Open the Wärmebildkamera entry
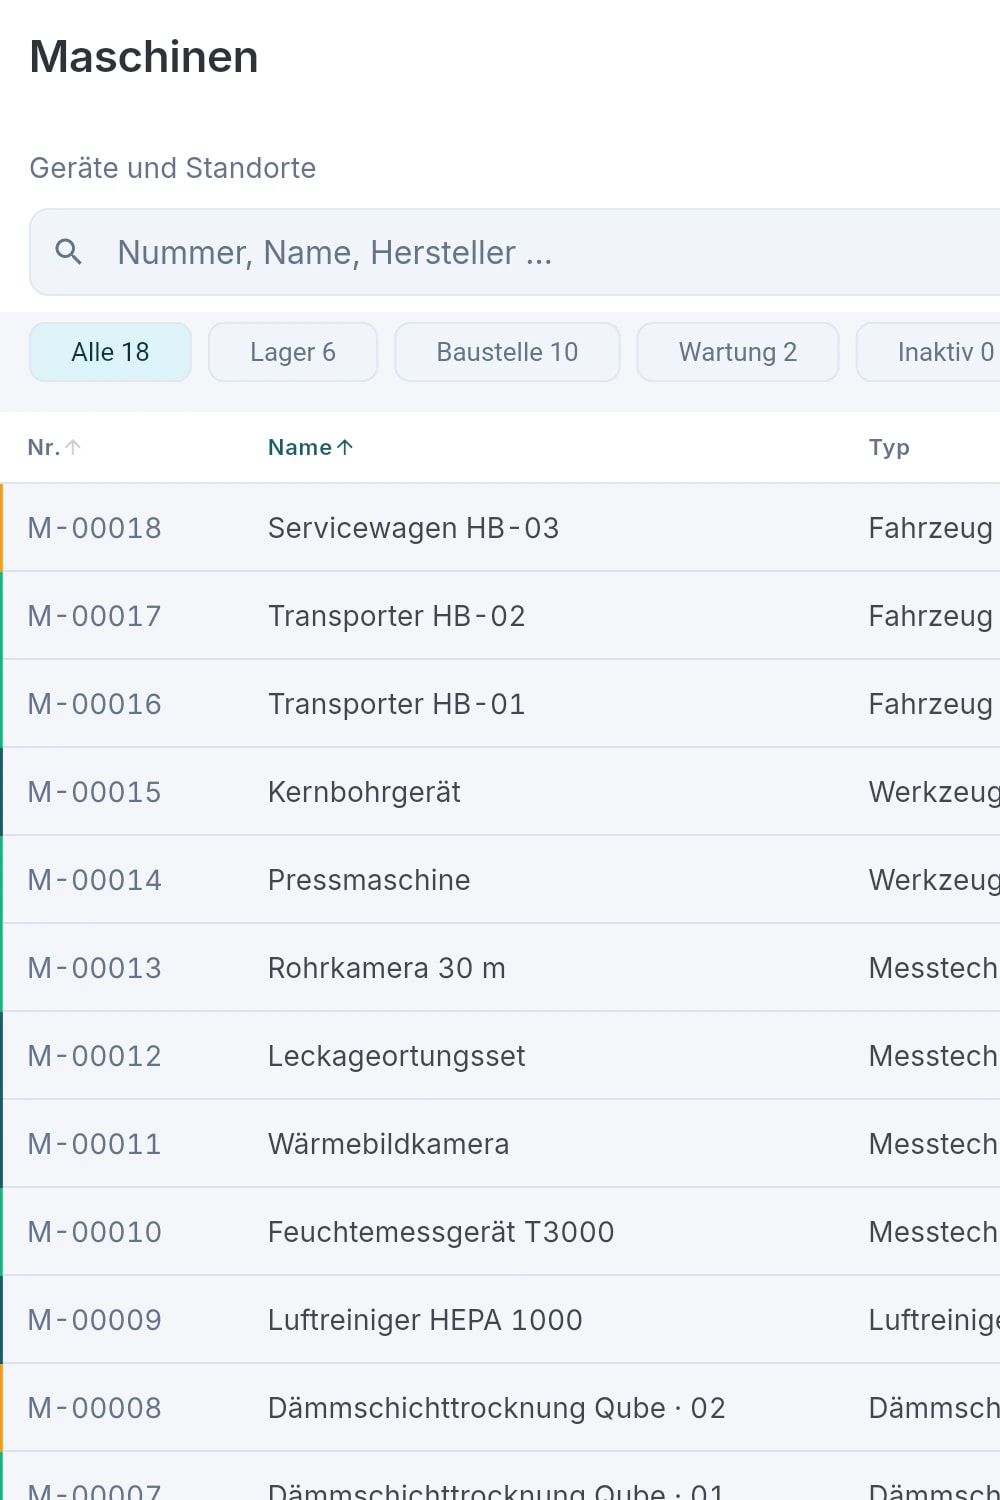Viewport: 1000px width, 1500px height. tap(389, 1144)
